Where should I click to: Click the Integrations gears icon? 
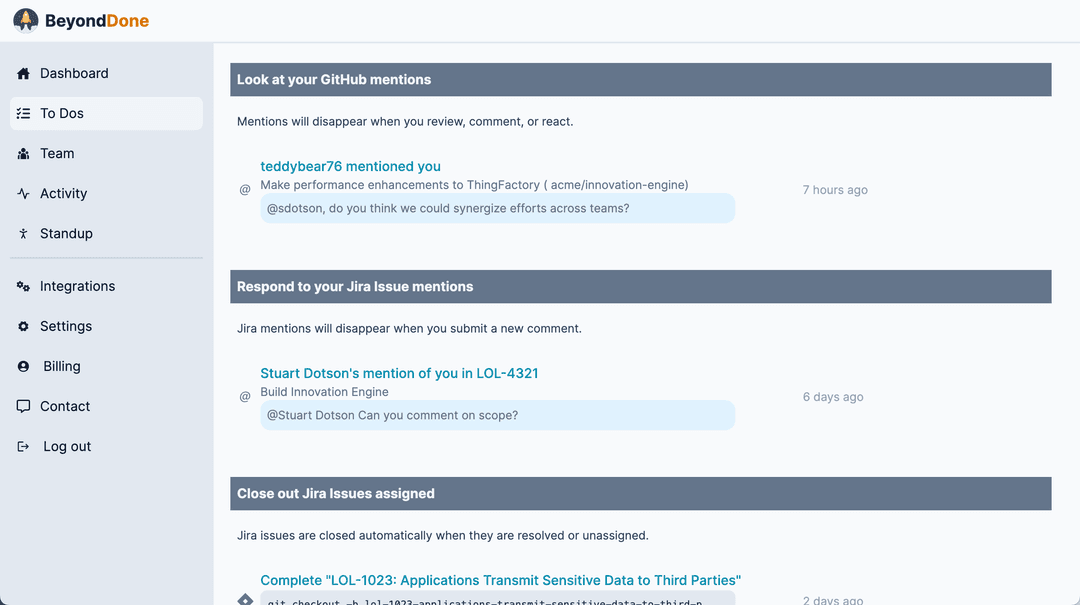pos(23,287)
